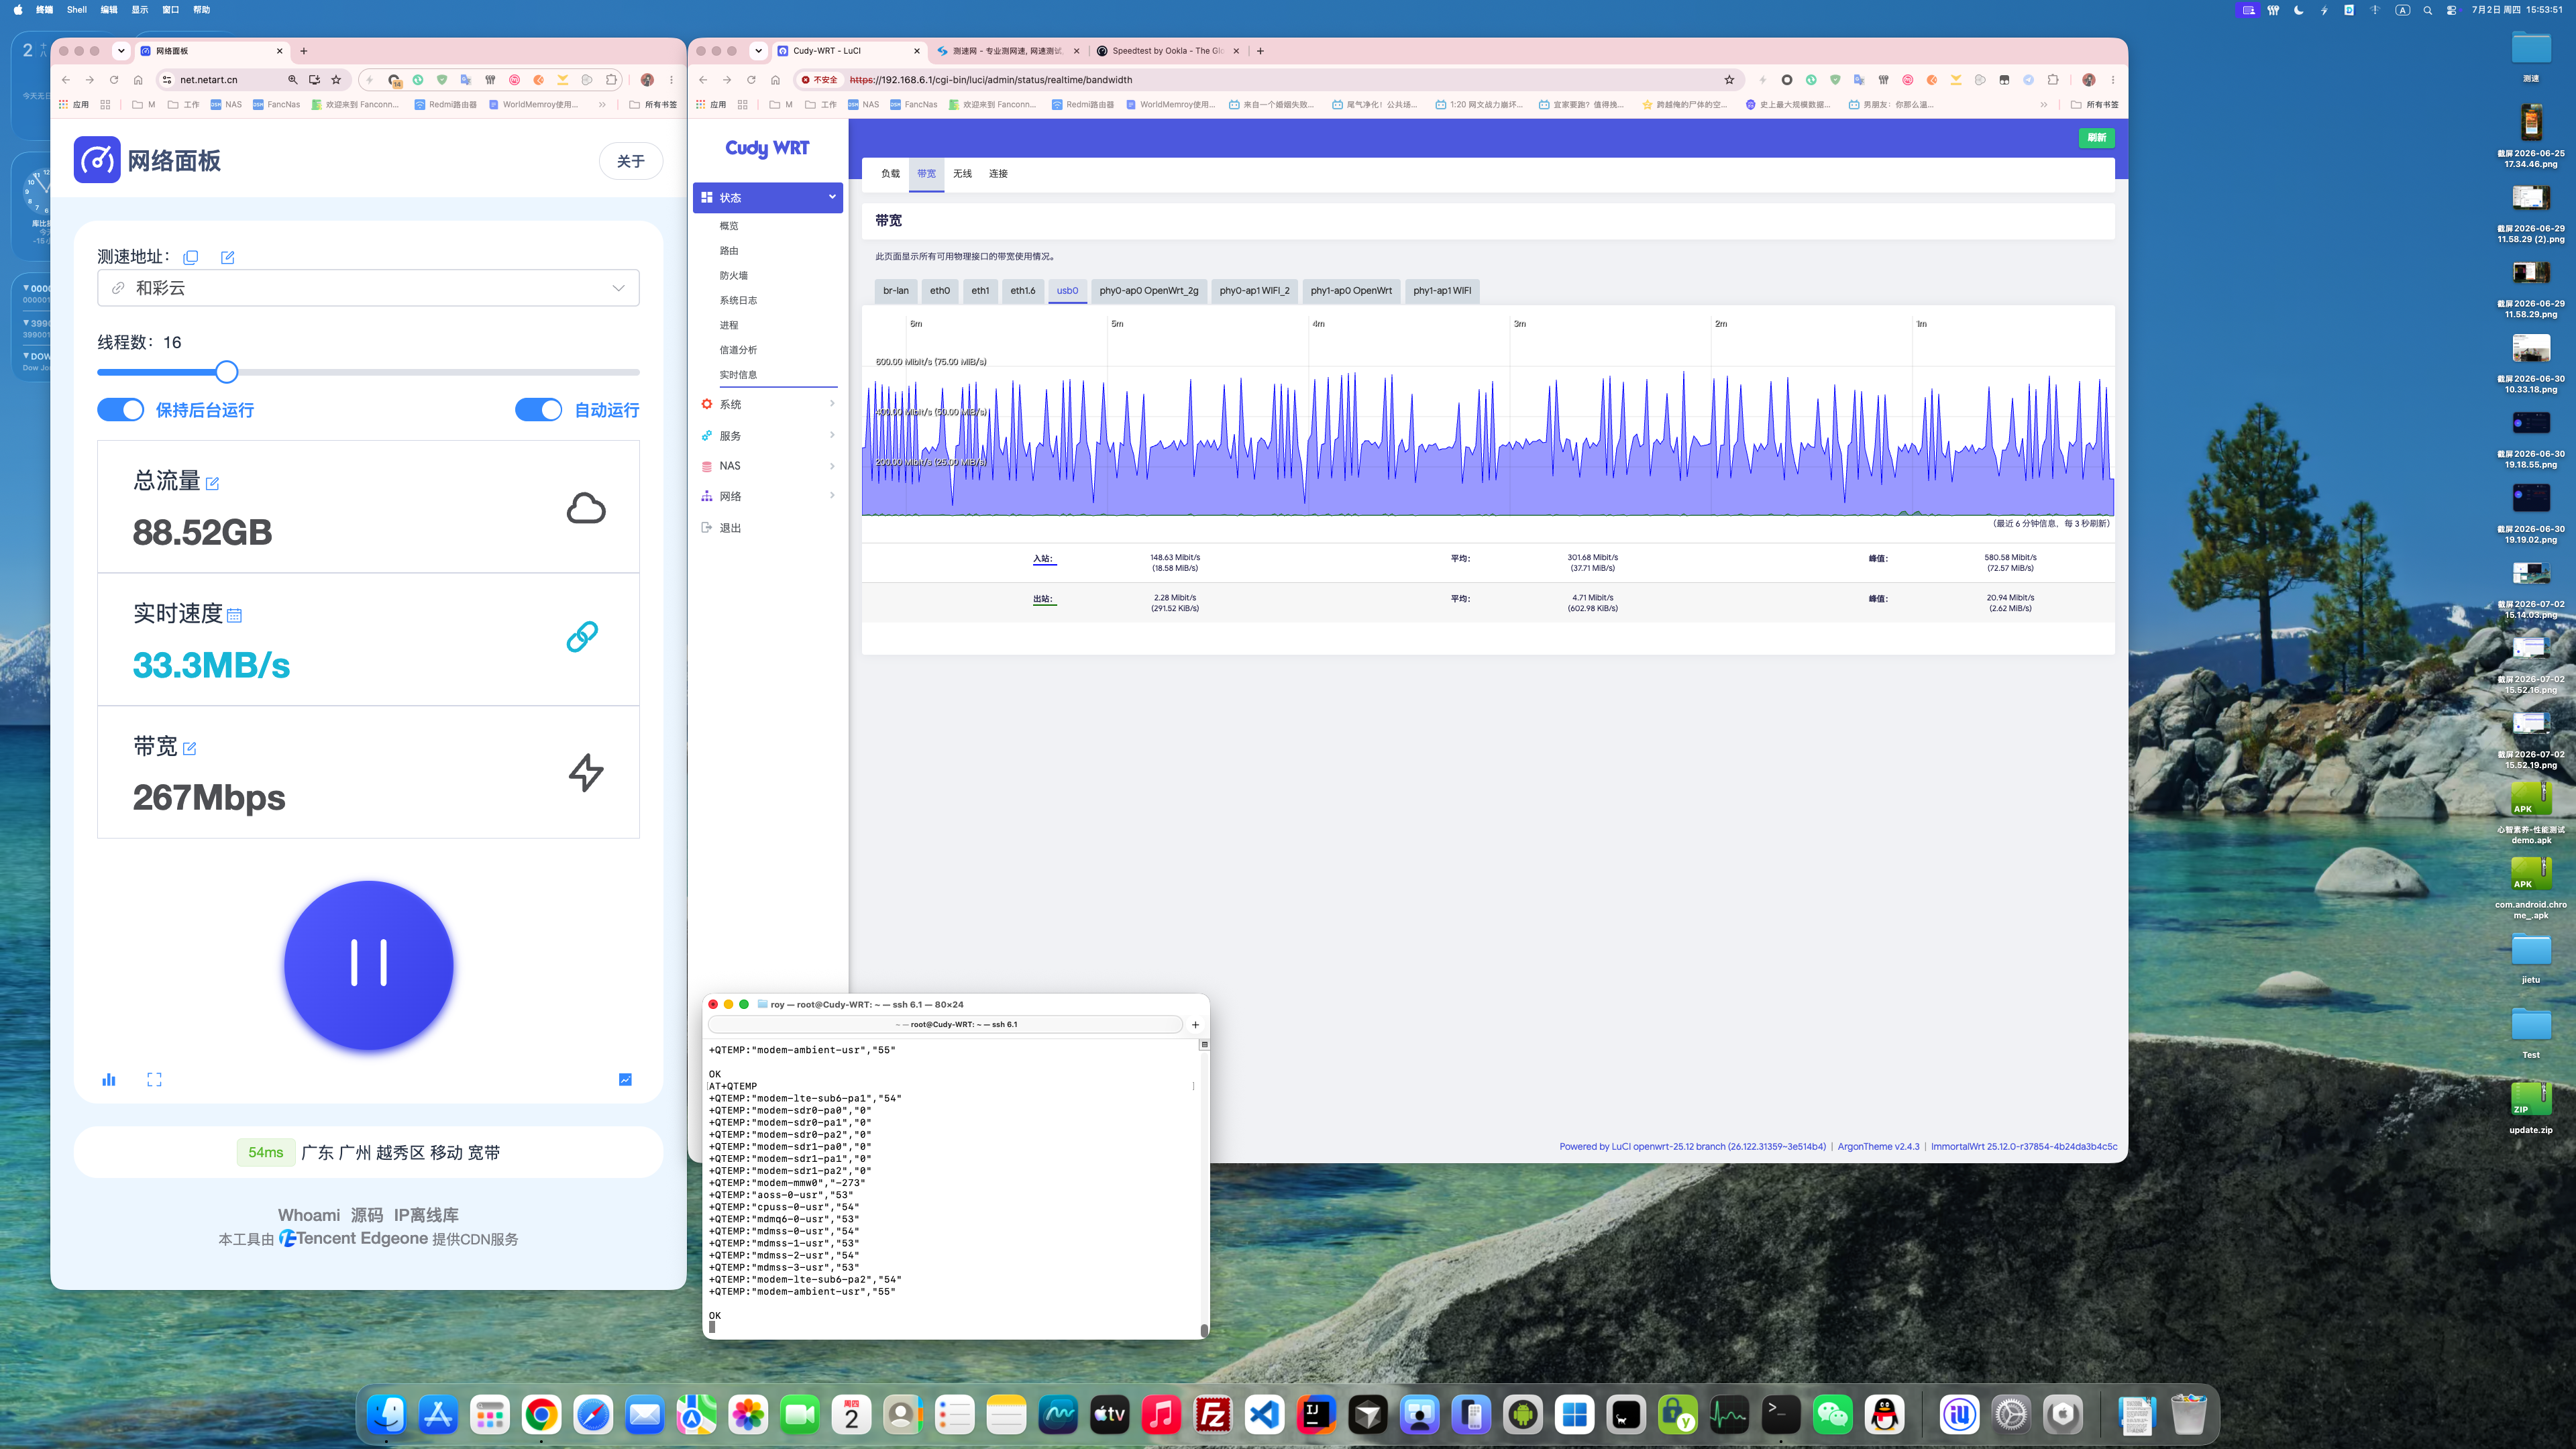Switch to the 连接 tab
2576x1449 pixels.
point(998,174)
